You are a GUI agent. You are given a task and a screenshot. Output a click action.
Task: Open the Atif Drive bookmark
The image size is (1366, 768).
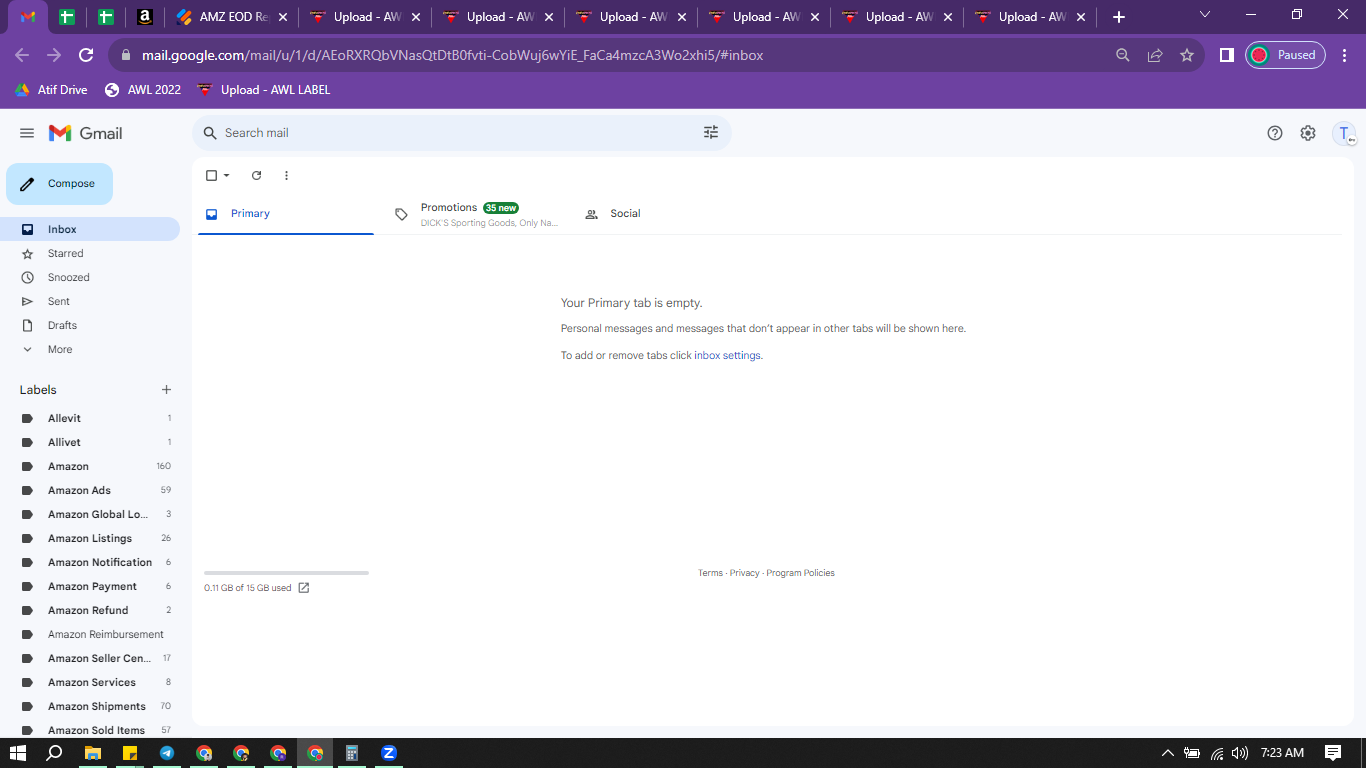(x=51, y=90)
